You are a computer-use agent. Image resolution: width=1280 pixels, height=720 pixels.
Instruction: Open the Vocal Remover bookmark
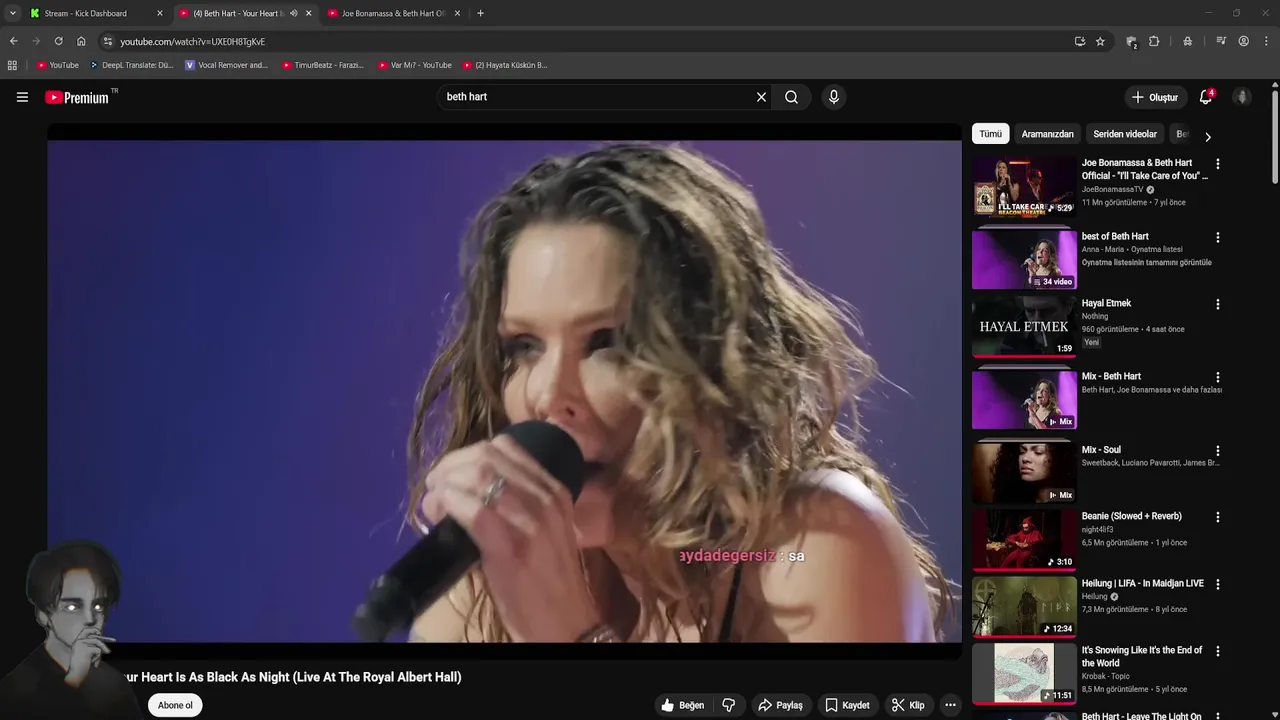pyautogui.click(x=227, y=65)
